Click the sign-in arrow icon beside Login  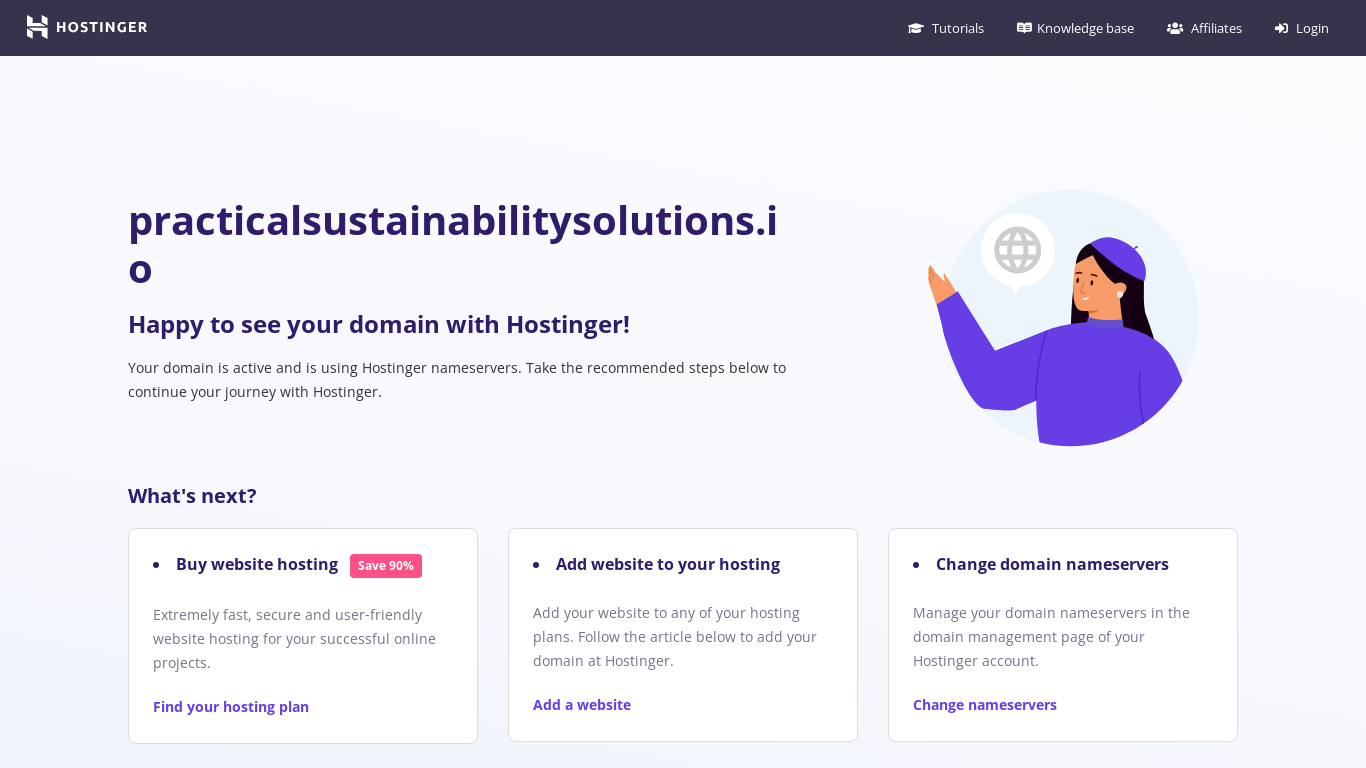1281,28
